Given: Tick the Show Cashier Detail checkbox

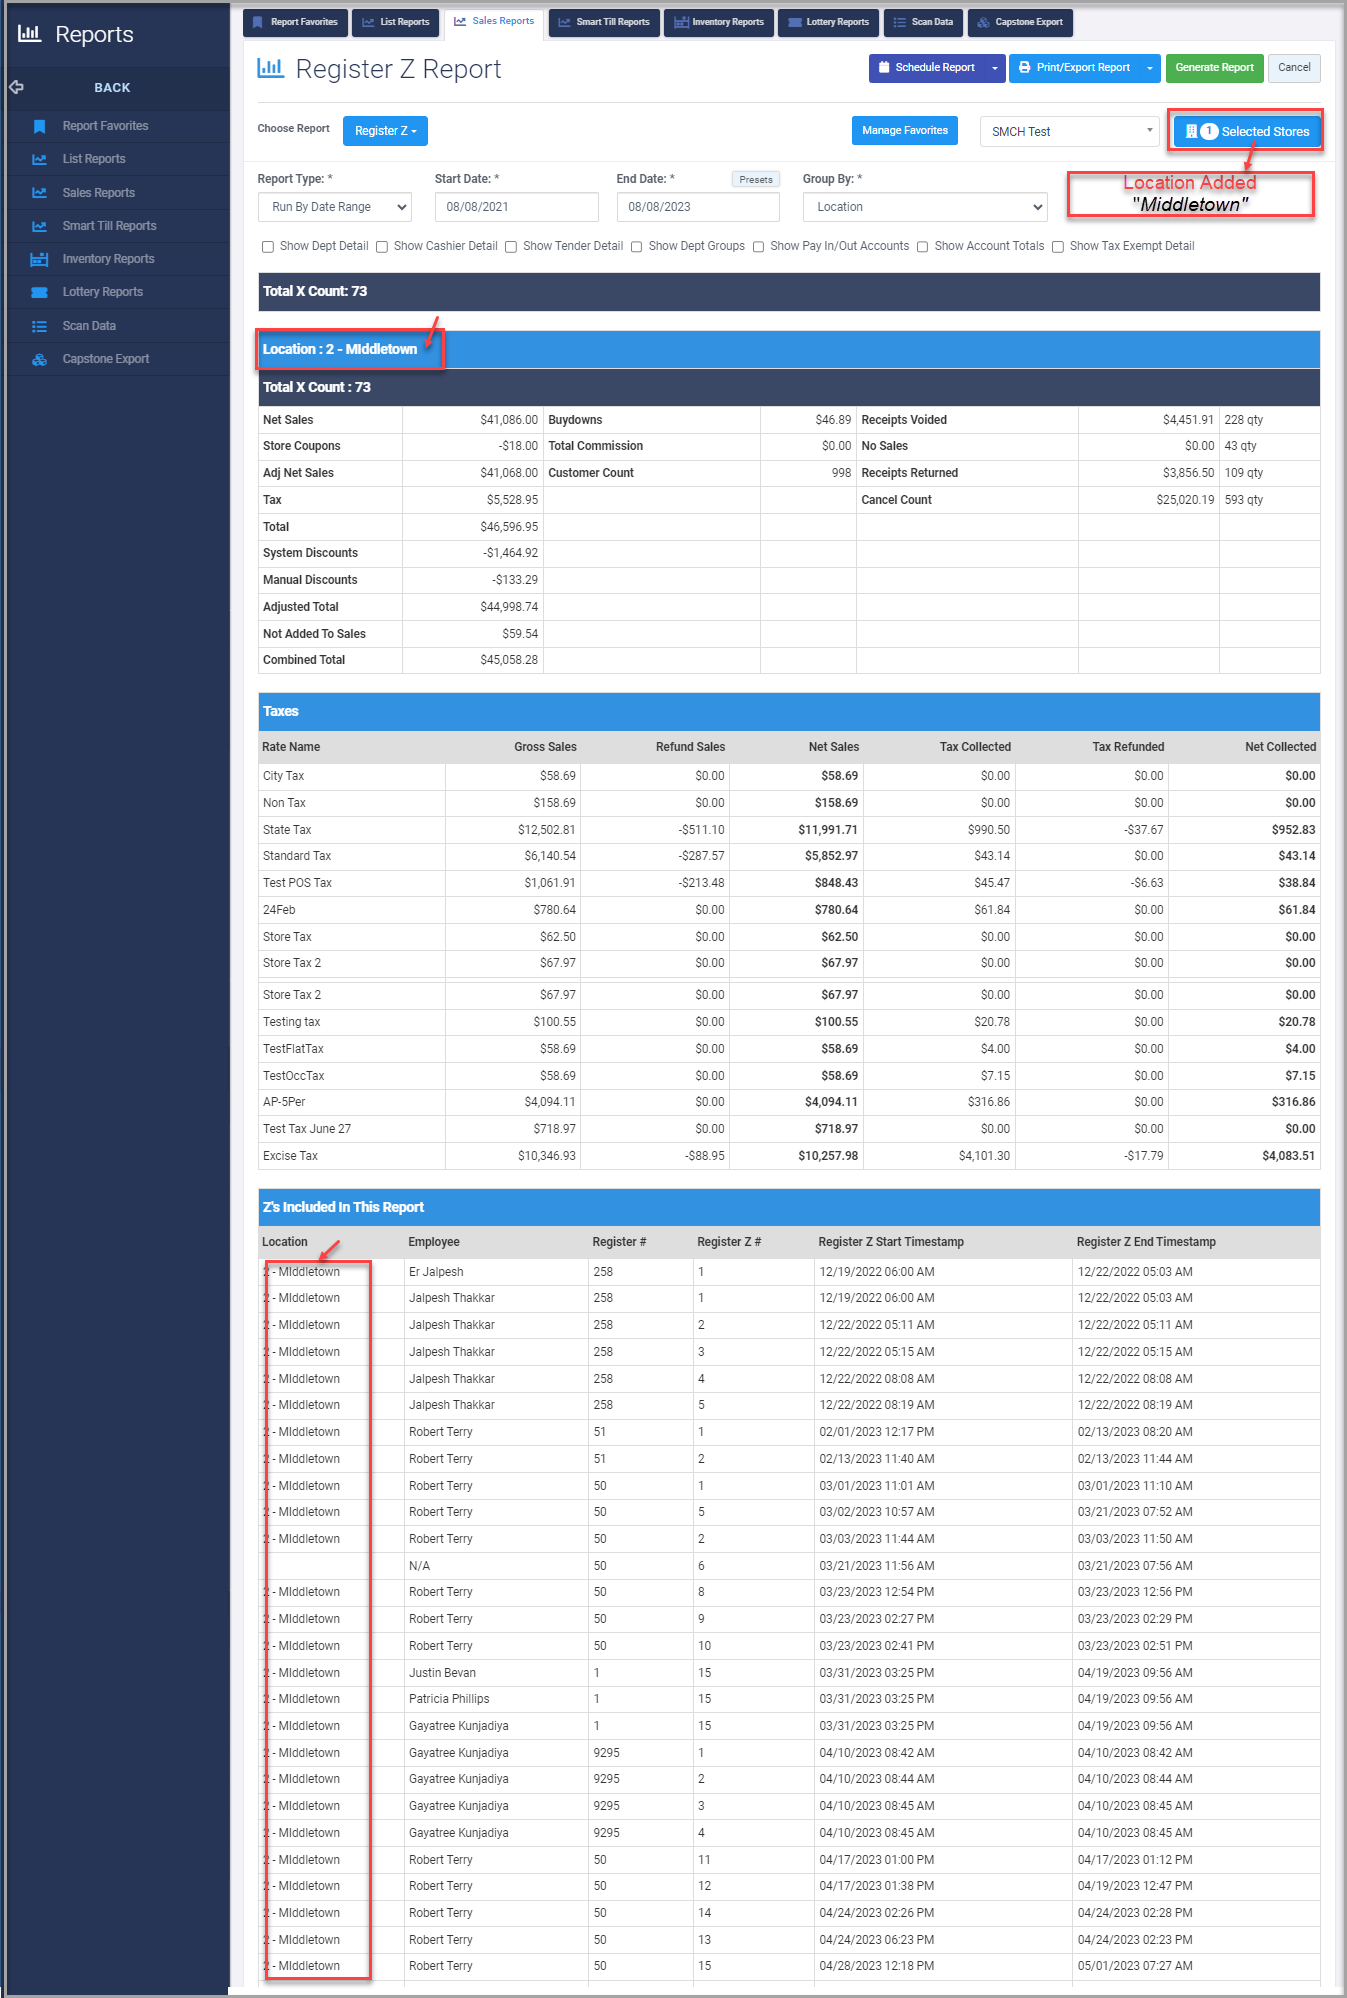Looking at the screenshot, I should (382, 247).
